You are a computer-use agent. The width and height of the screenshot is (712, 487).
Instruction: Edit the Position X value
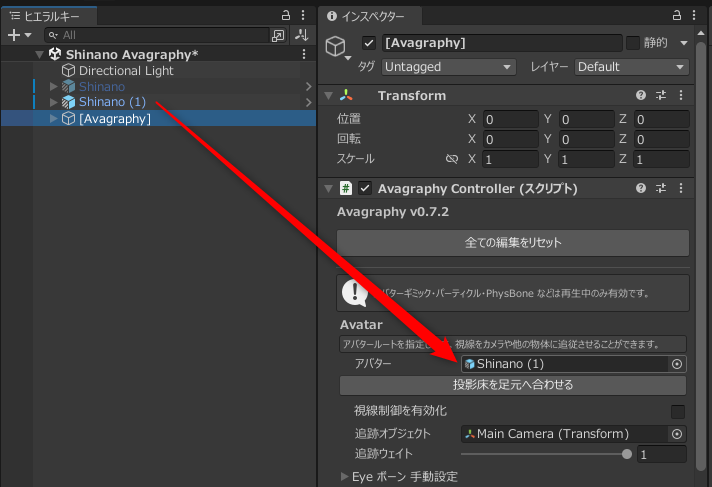point(510,119)
